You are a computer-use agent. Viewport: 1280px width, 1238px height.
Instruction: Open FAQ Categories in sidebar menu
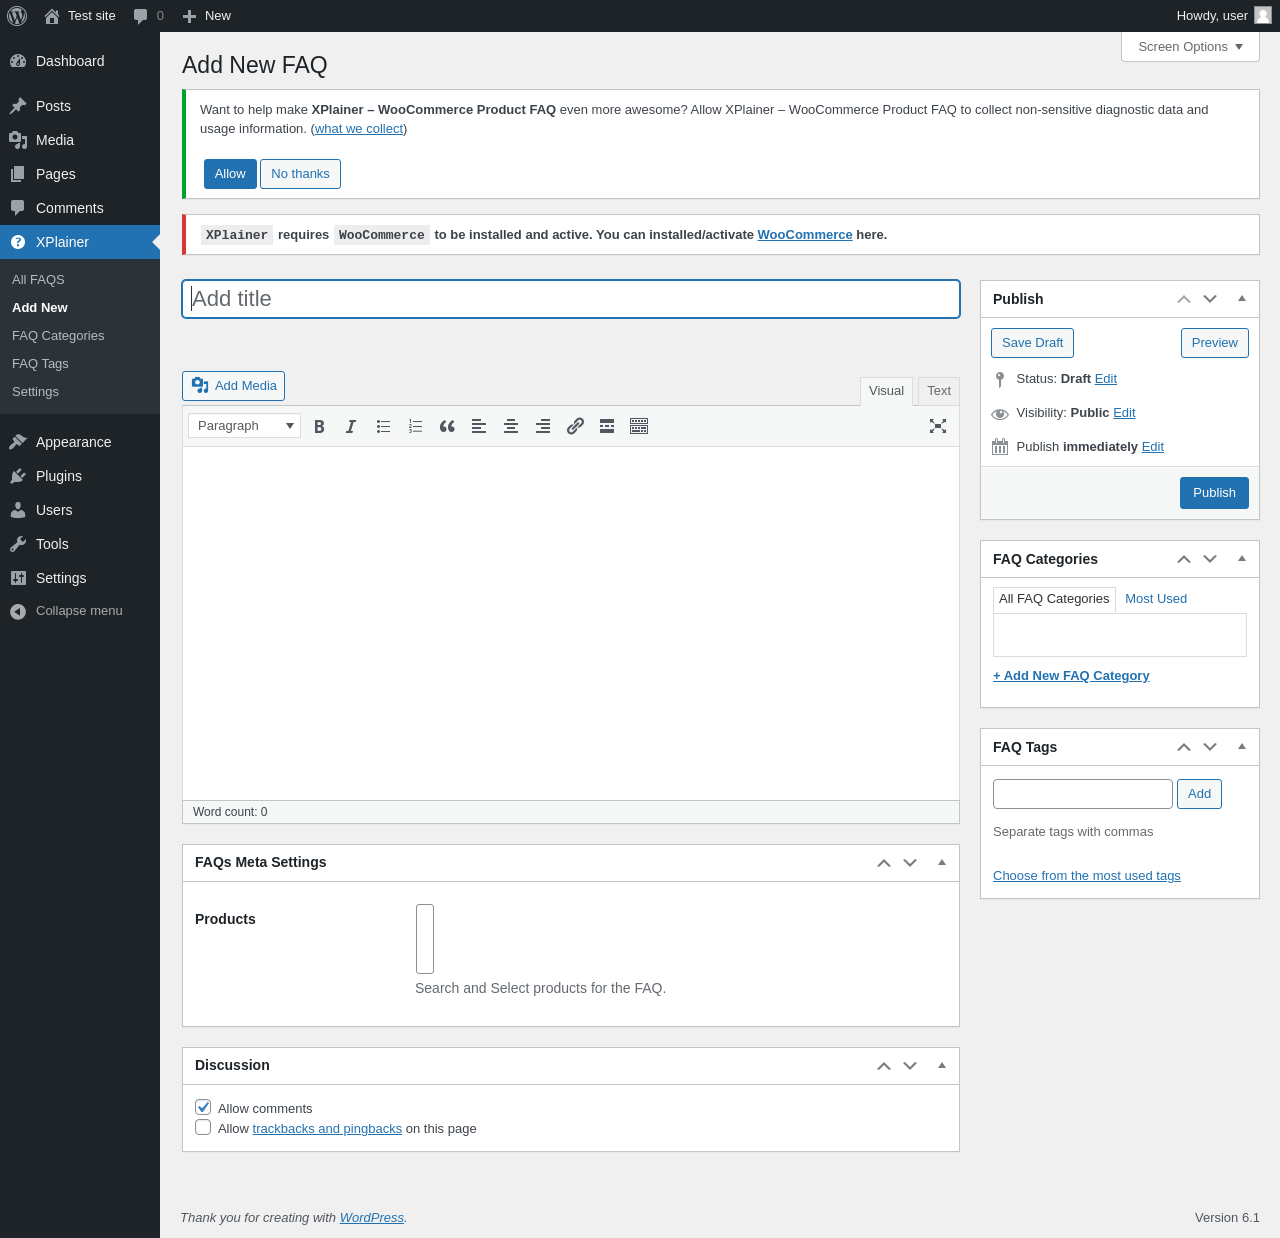click(x=58, y=336)
